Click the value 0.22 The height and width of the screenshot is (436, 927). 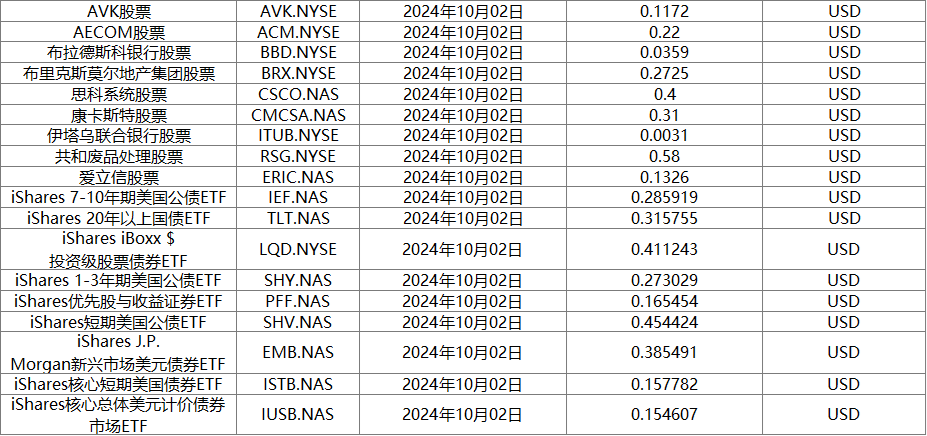click(665, 32)
